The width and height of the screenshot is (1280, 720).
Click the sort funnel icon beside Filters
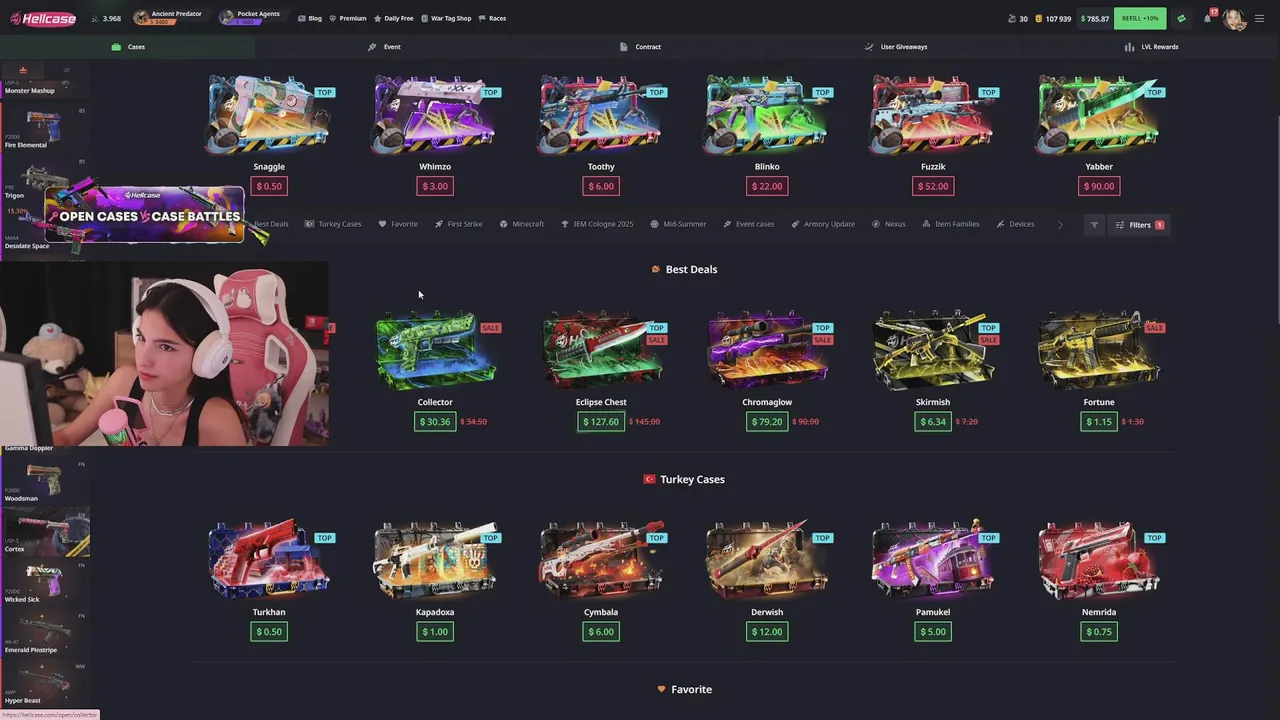(x=1094, y=225)
